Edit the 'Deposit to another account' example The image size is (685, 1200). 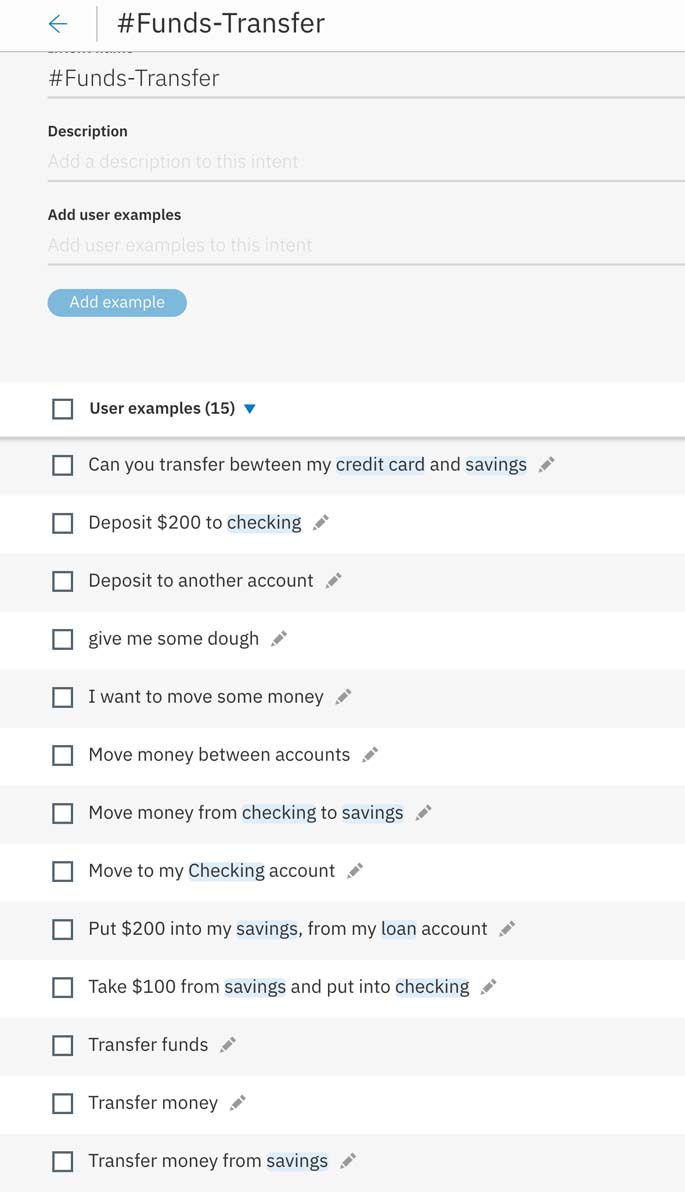(x=334, y=581)
